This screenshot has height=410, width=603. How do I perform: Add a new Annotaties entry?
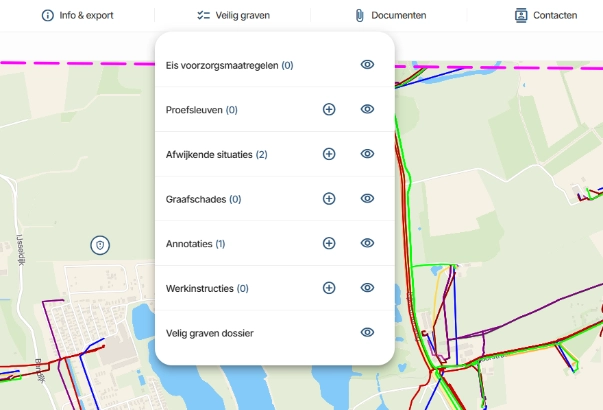[329, 243]
